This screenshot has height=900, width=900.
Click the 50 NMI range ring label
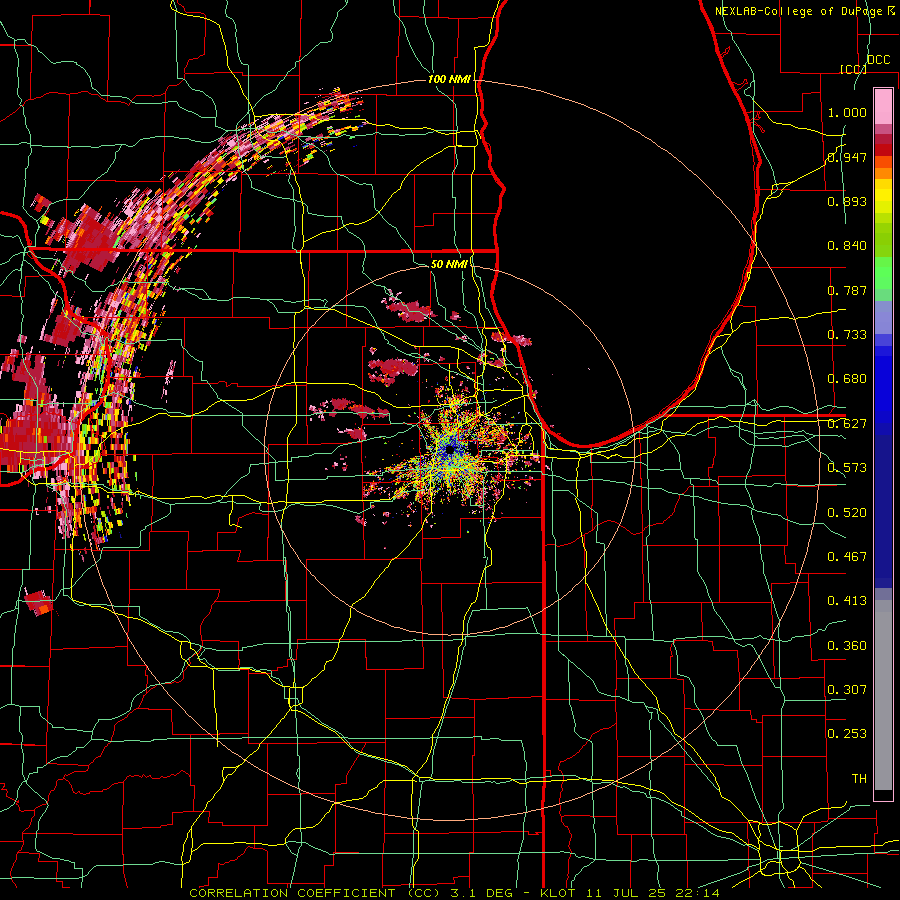pos(449,264)
